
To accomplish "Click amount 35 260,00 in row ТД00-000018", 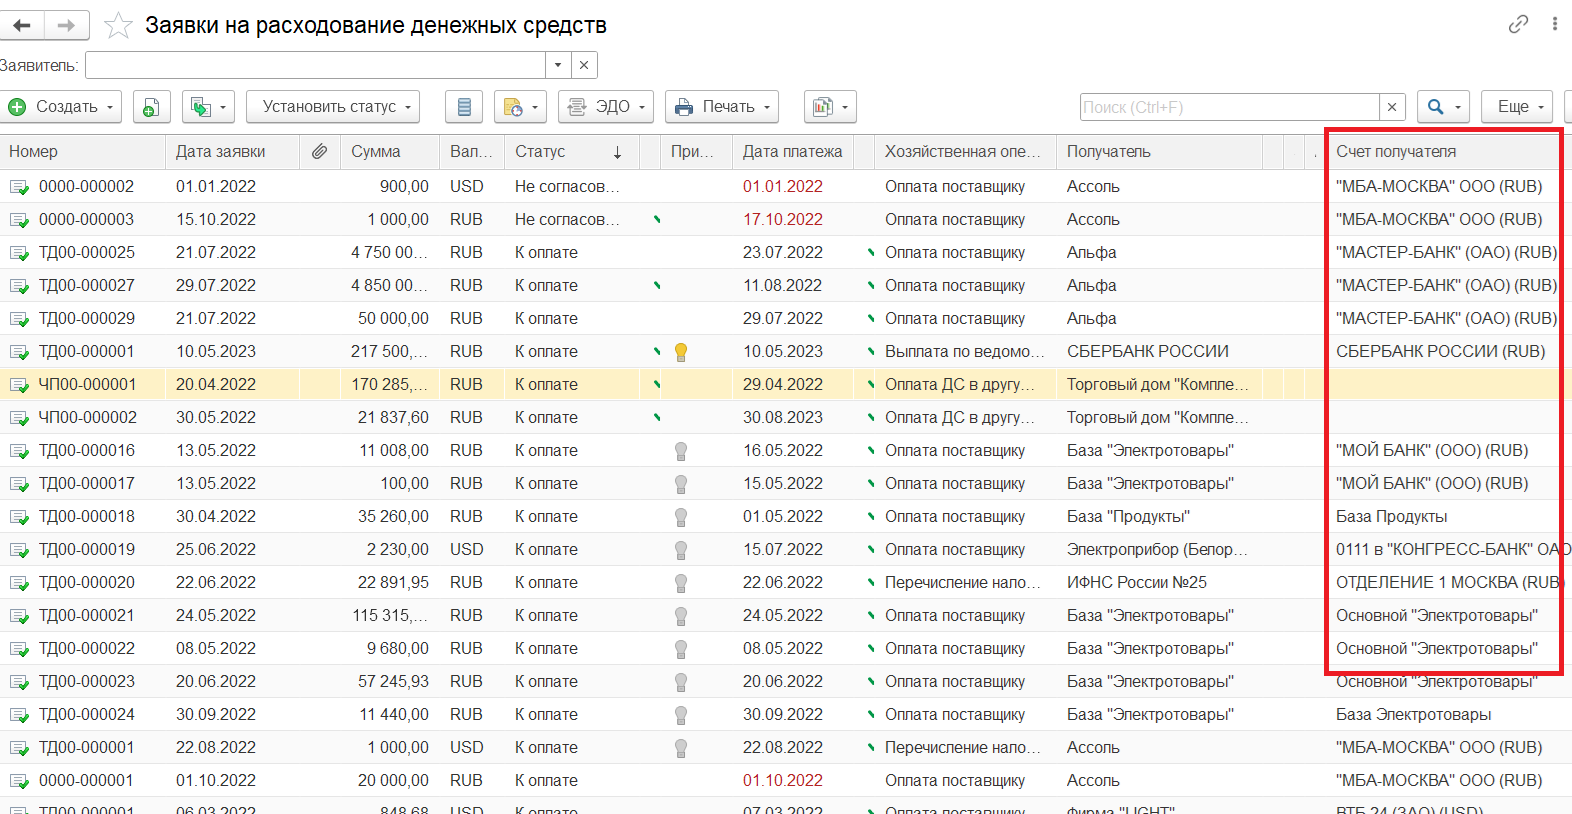I will coord(393,517).
